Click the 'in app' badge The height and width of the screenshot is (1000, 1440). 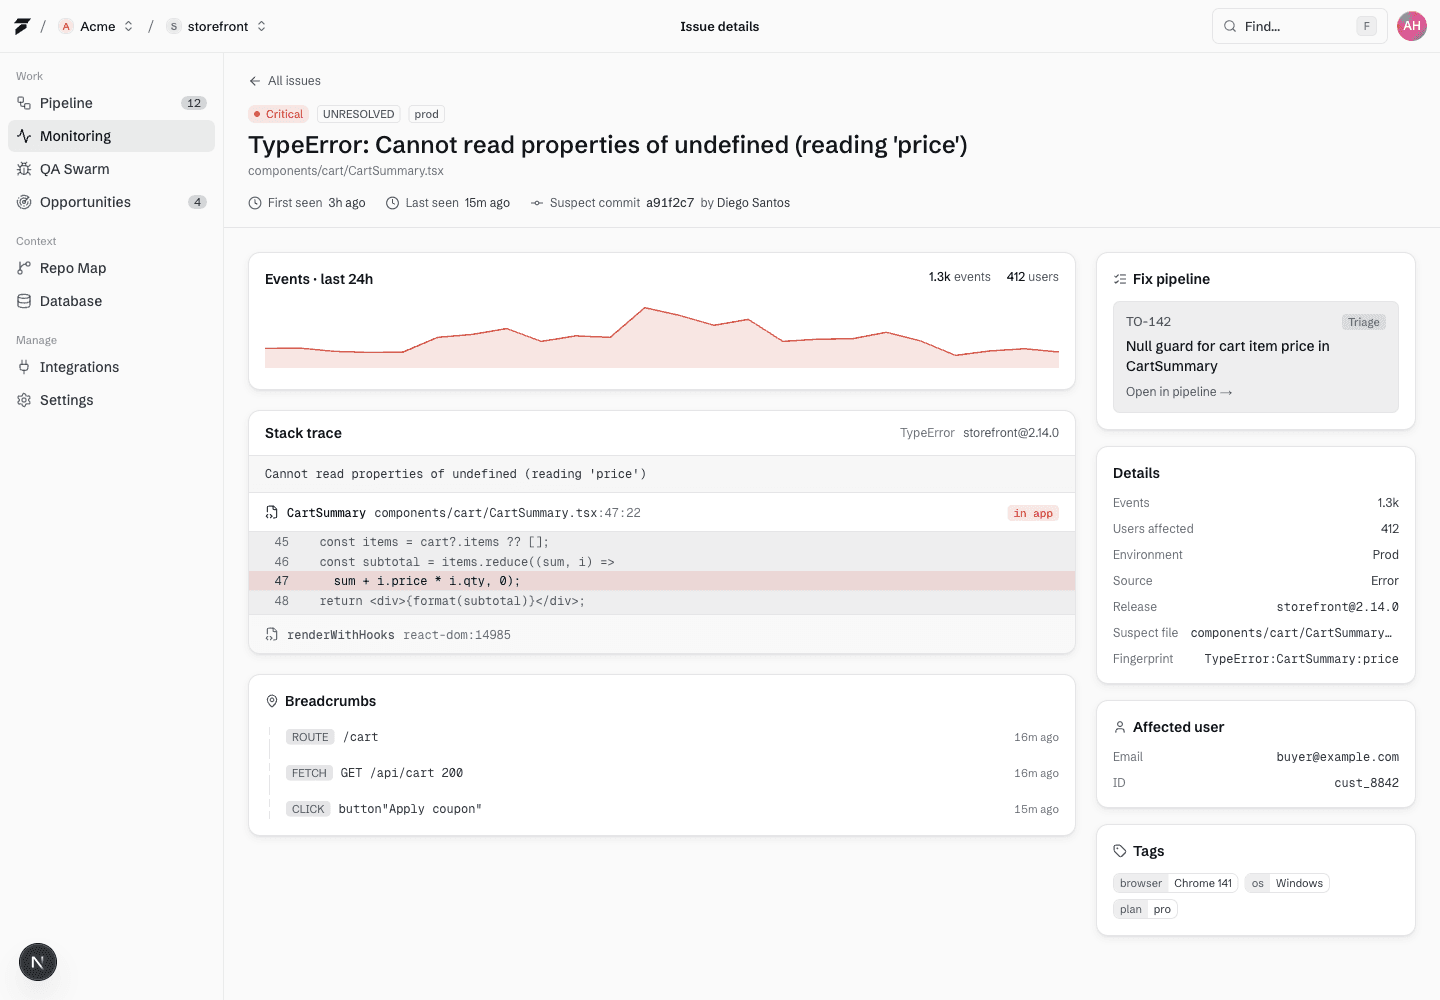click(x=1033, y=513)
